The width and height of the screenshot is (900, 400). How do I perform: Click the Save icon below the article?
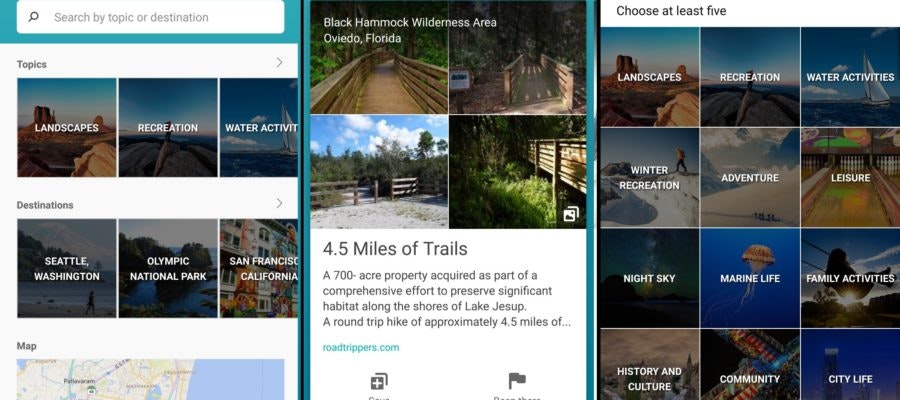(379, 381)
